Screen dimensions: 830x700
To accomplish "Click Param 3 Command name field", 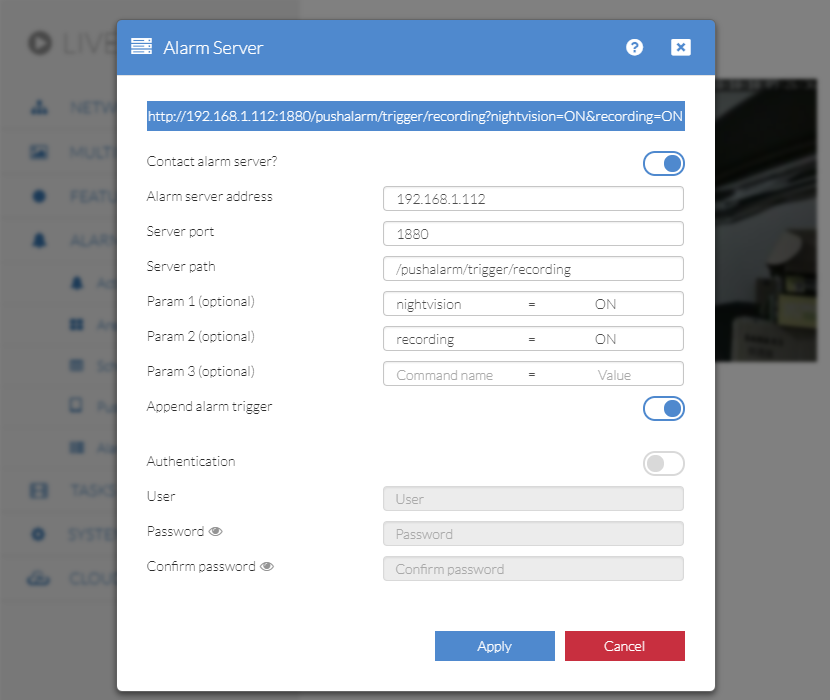I will tap(445, 375).
